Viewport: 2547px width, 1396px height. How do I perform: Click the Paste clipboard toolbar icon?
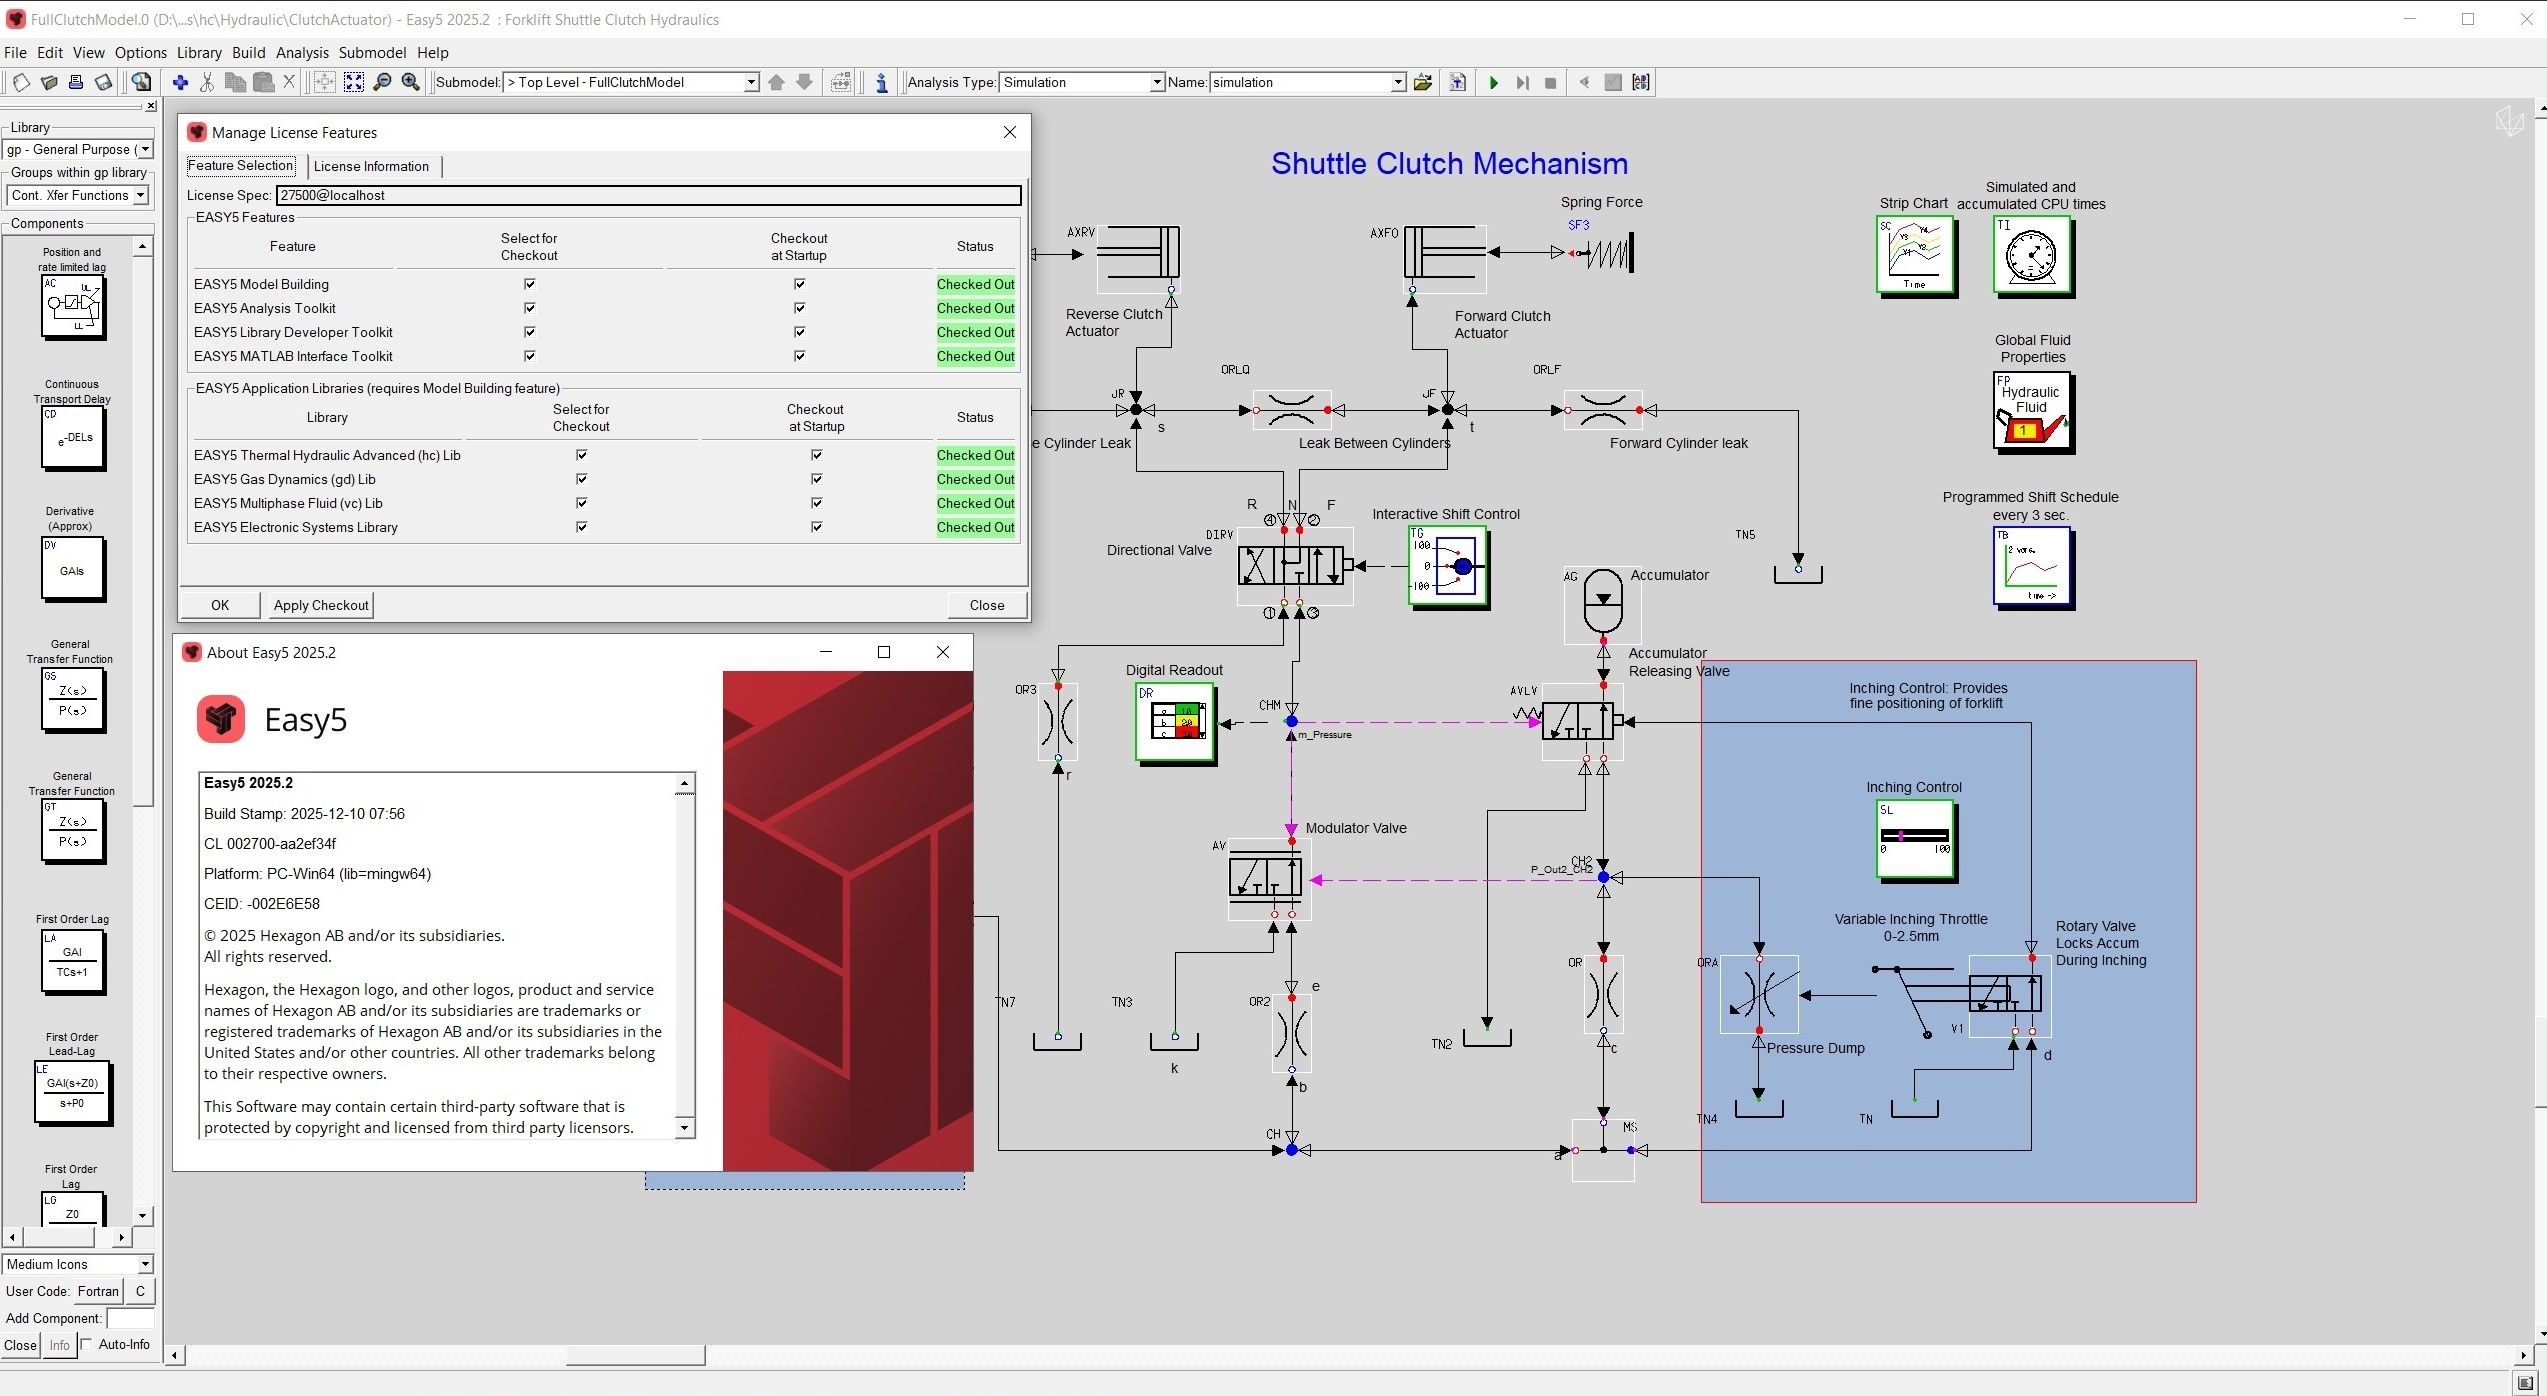coord(263,82)
